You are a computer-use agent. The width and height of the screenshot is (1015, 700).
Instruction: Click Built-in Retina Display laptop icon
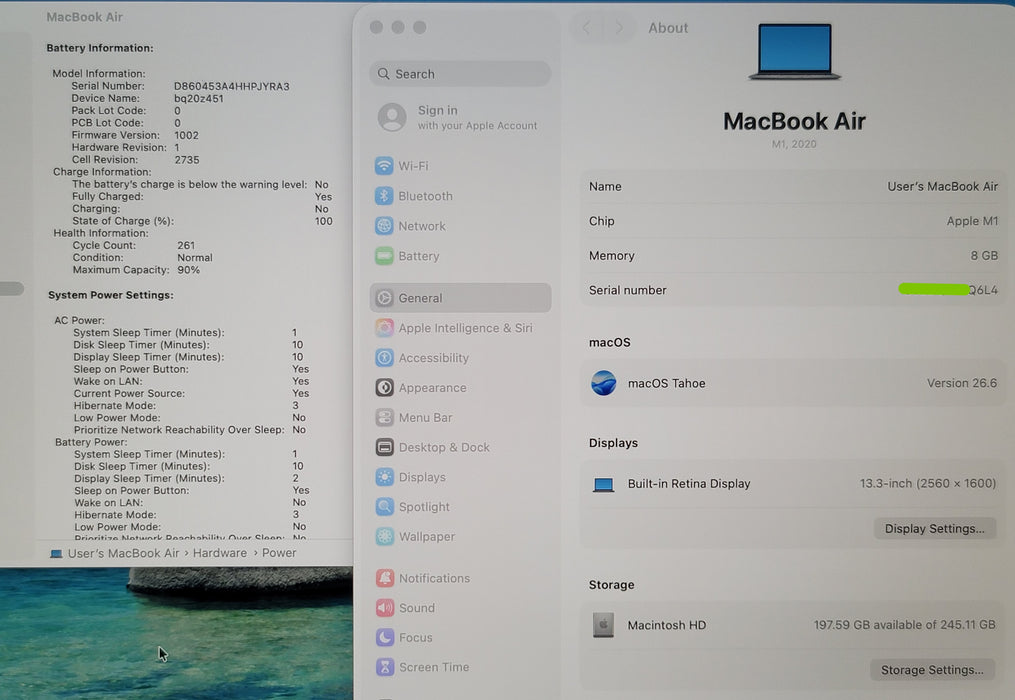click(603, 484)
